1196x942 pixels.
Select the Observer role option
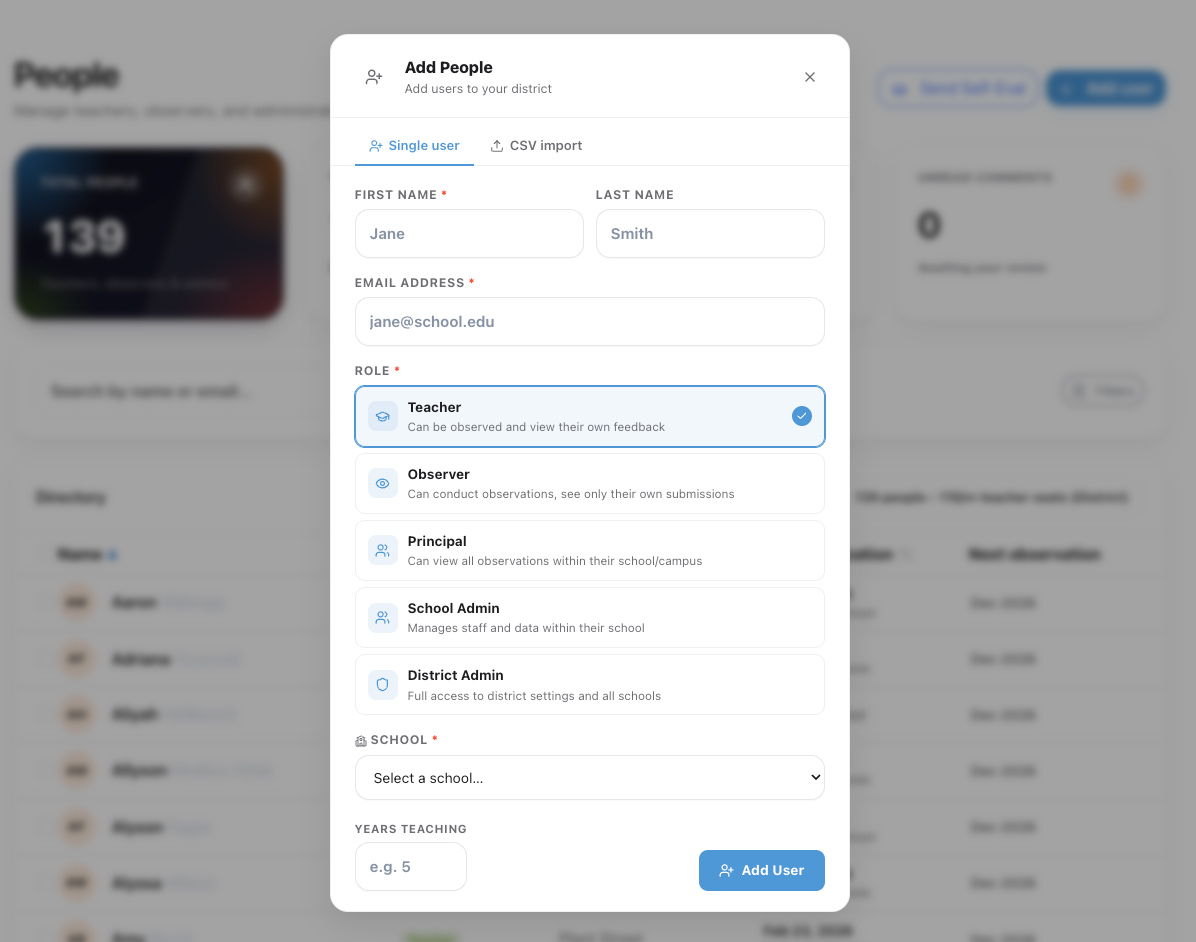590,484
